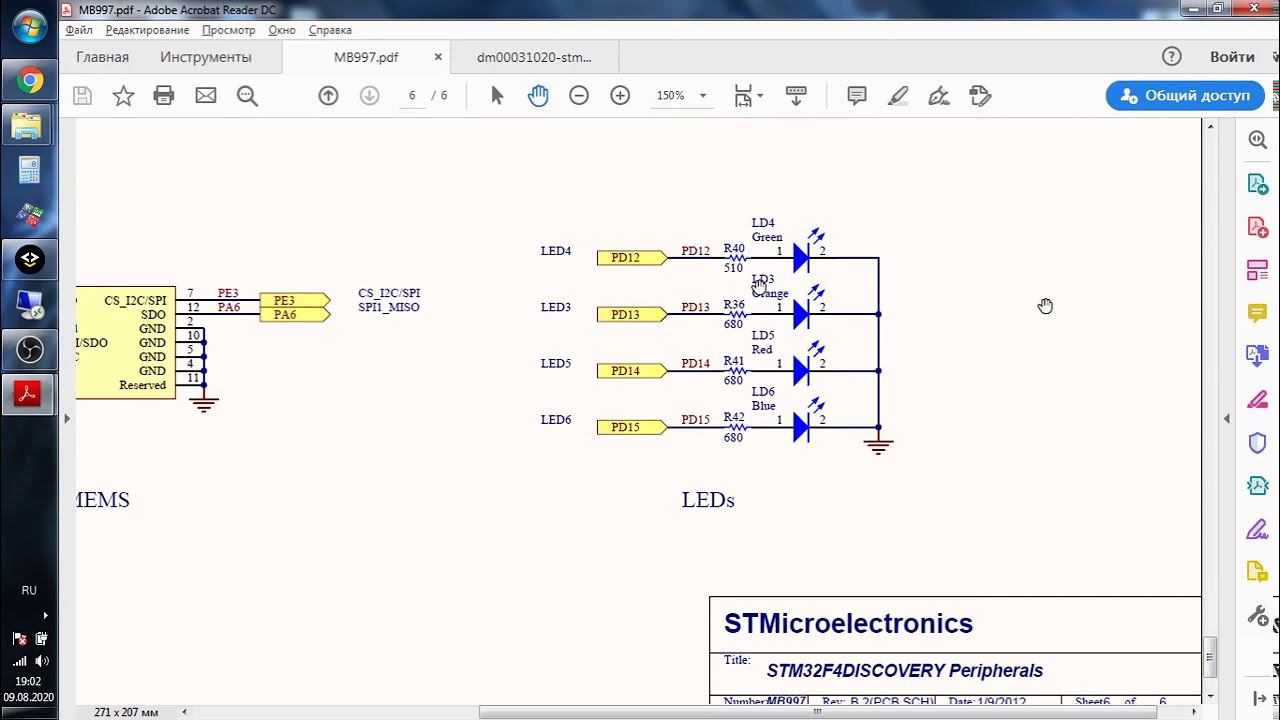Zoom out with the minus icon

(579, 96)
